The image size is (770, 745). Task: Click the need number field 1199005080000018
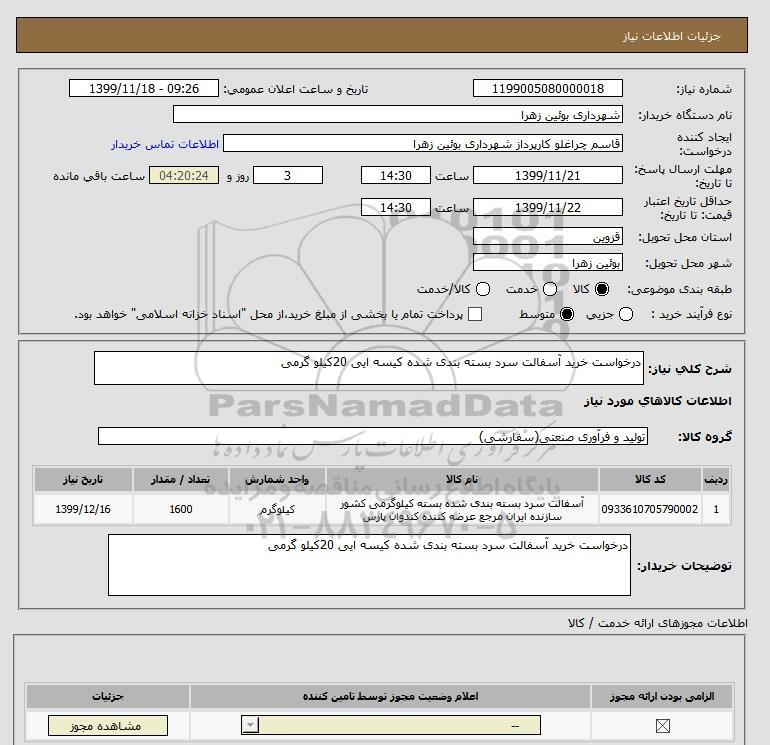tap(548, 89)
